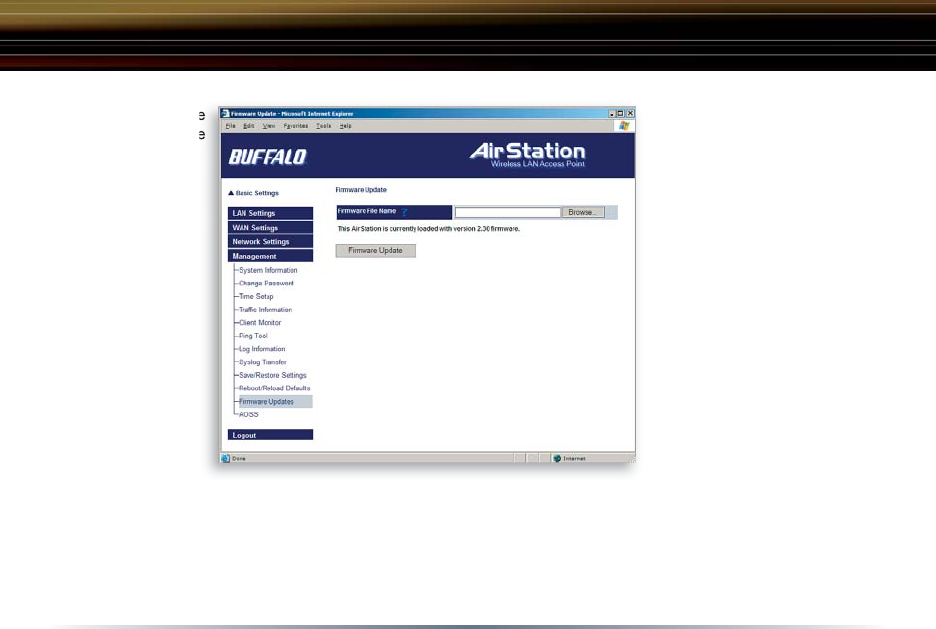Click the Internet zone globe icon in status bar
This screenshot has width=936, height=629.
556,458
